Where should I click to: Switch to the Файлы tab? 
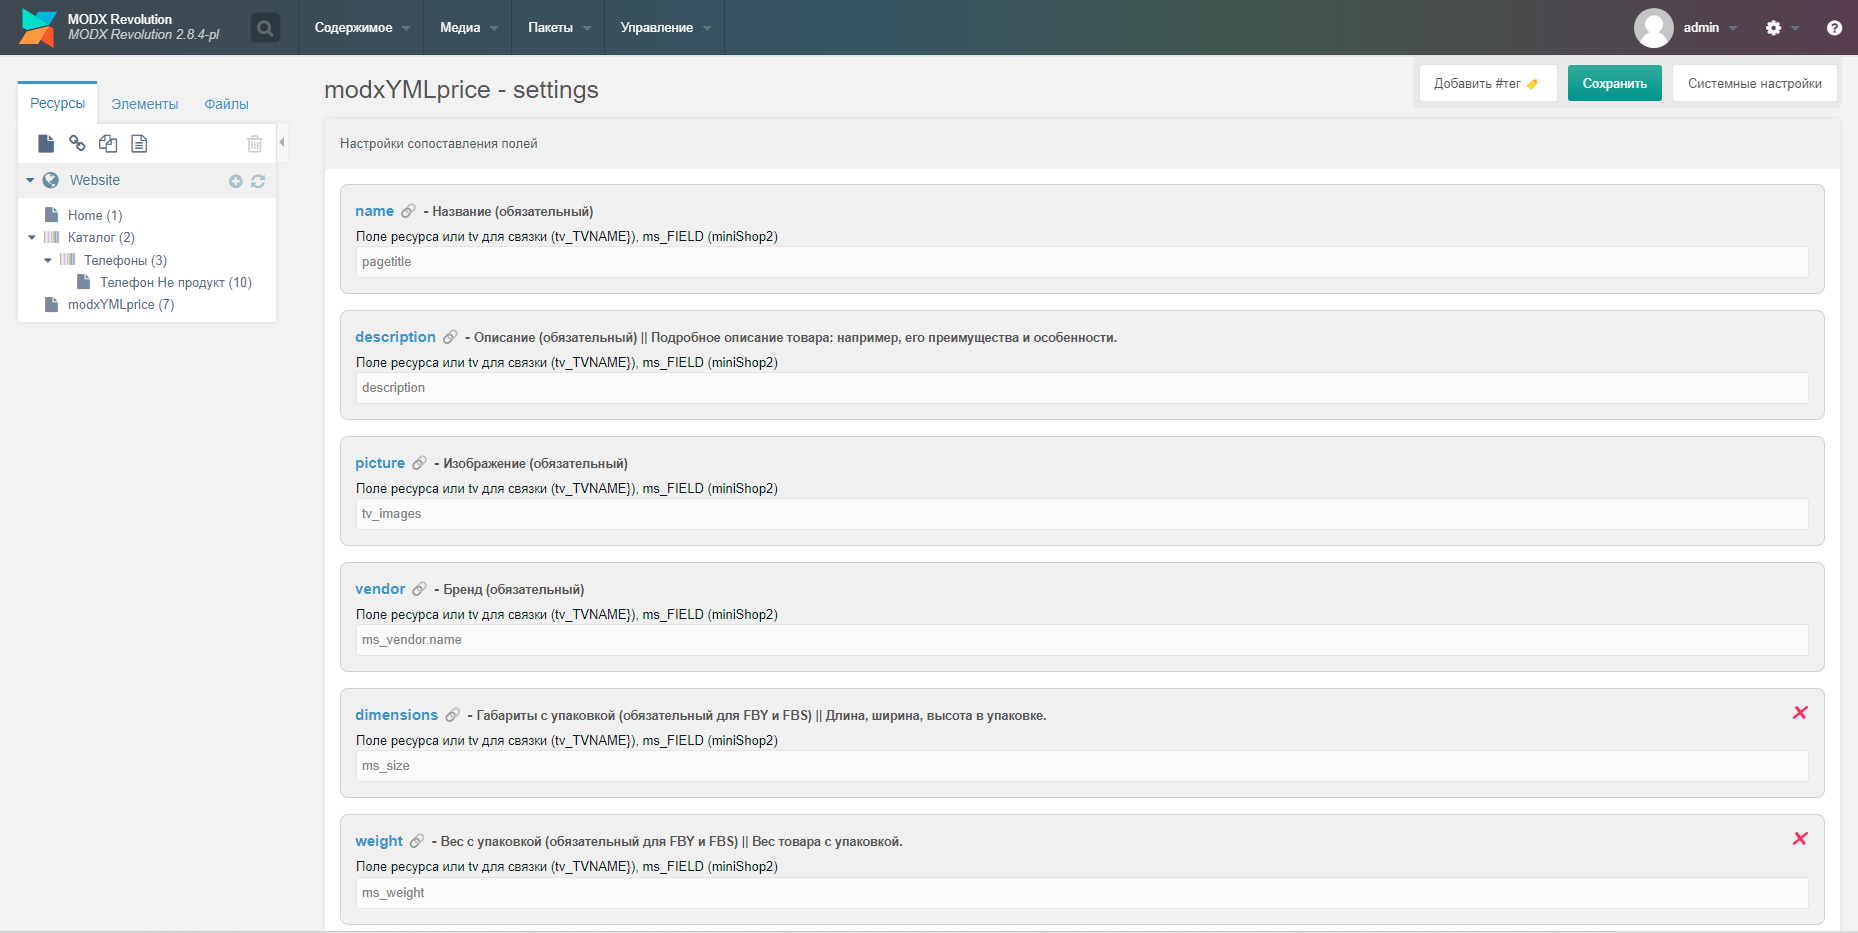pyautogui.click(x=227, y=104)
